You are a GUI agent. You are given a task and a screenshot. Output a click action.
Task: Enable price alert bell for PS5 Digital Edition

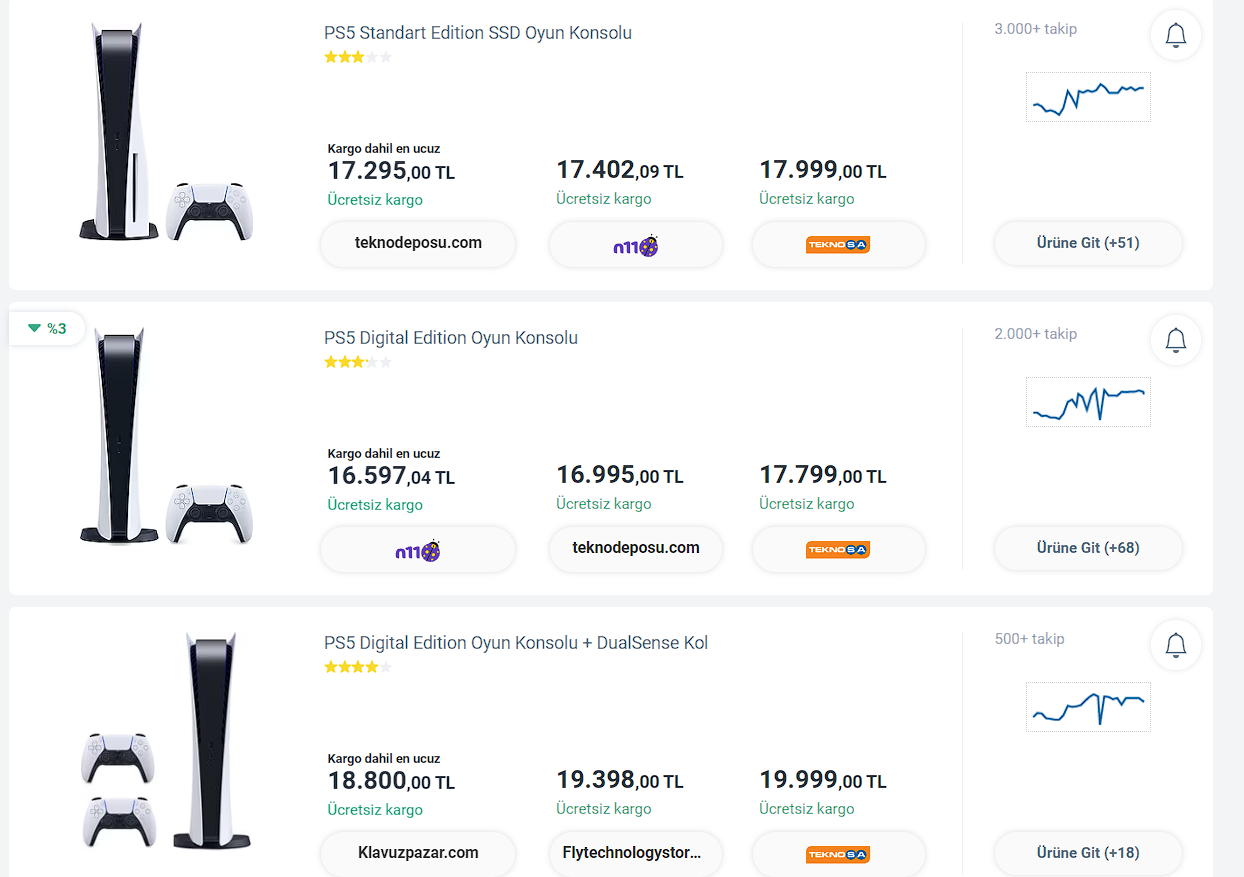pos(1176,341)
